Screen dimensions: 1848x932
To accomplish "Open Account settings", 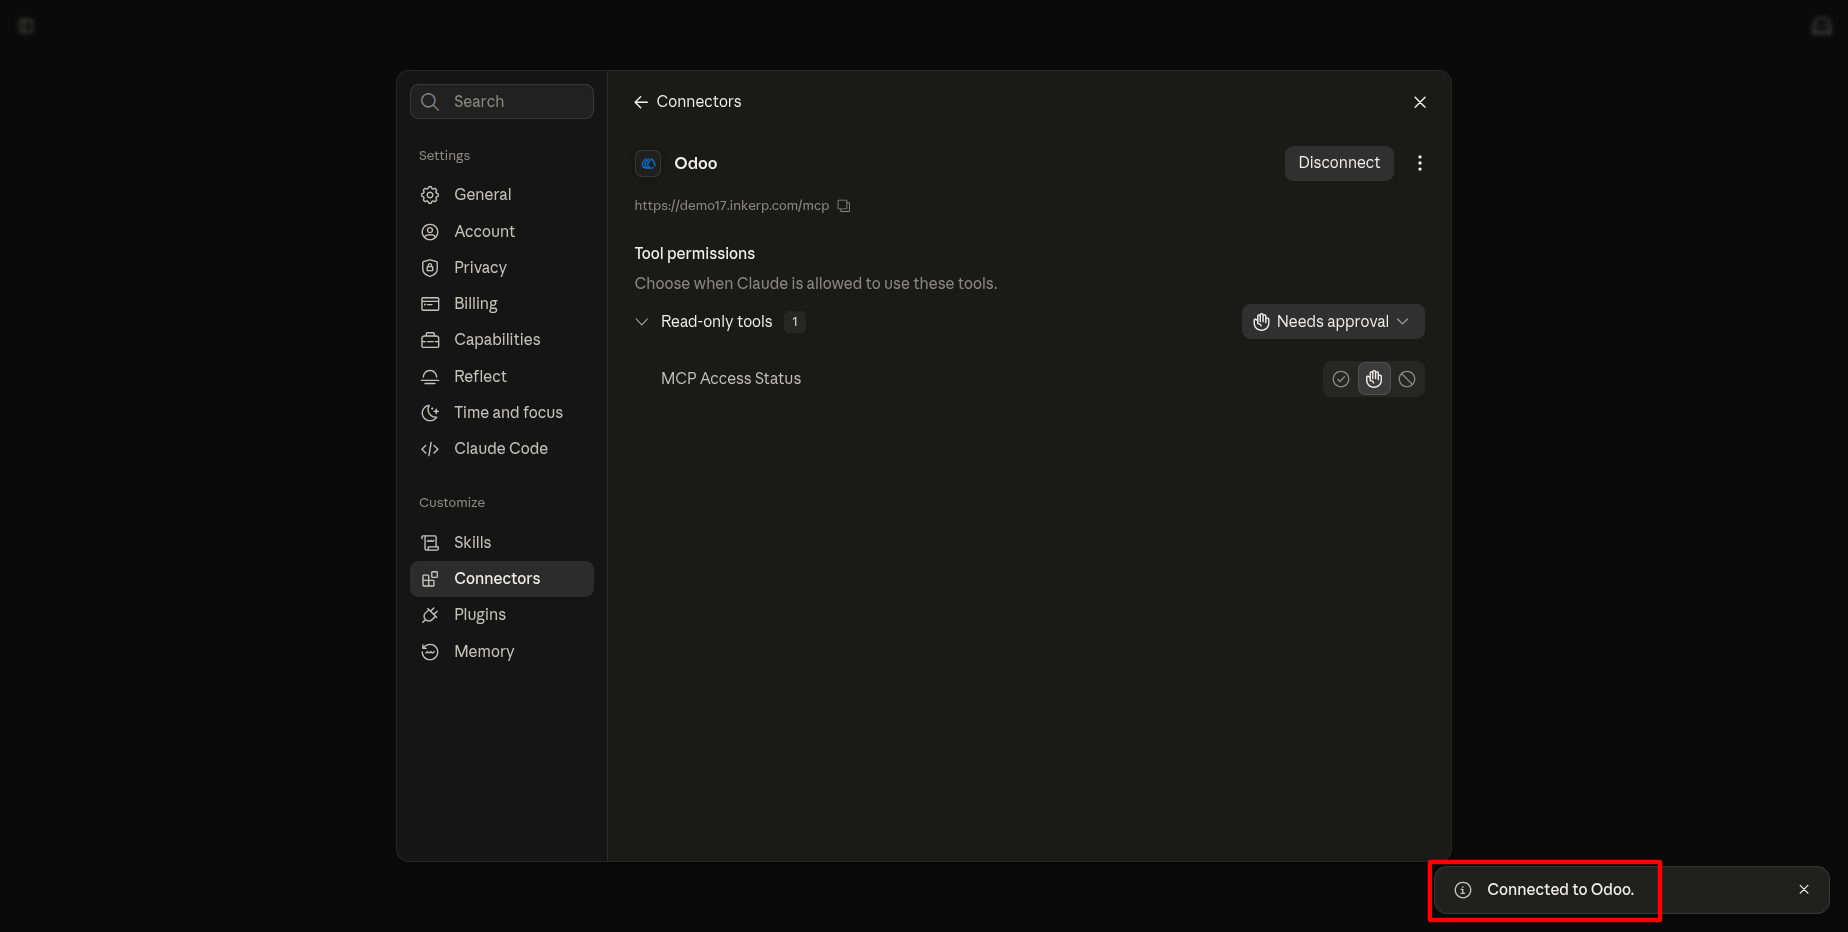I will [502, 232].
